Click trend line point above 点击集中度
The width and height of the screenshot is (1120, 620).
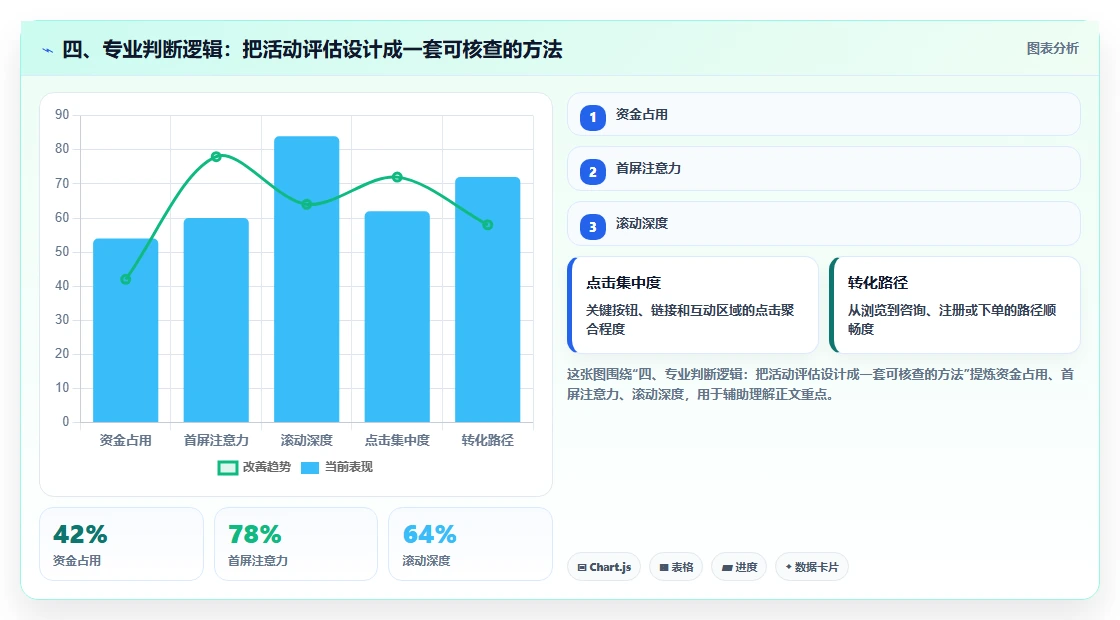(397, 177)
